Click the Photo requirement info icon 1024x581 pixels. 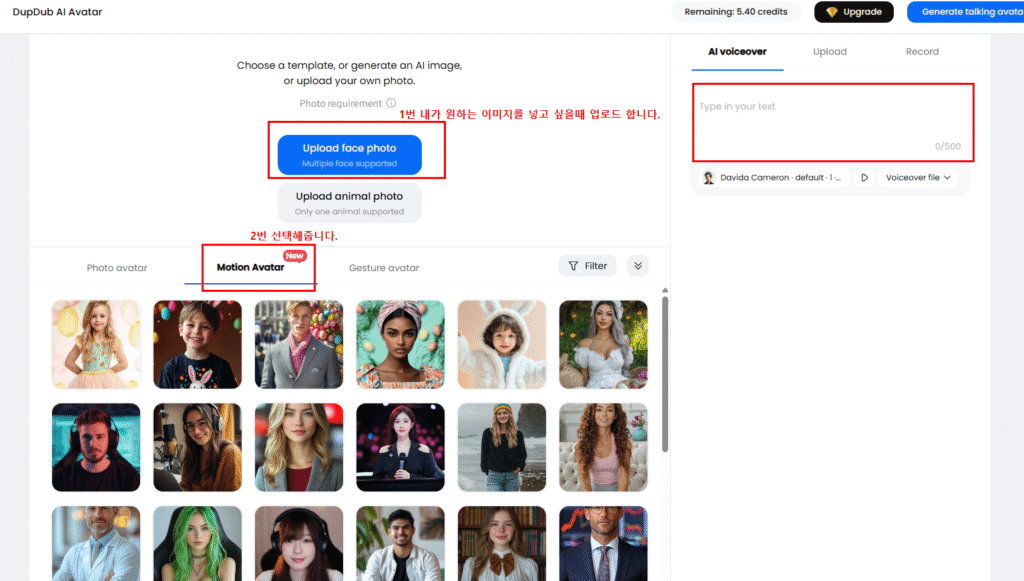click(x=391, y=103)
